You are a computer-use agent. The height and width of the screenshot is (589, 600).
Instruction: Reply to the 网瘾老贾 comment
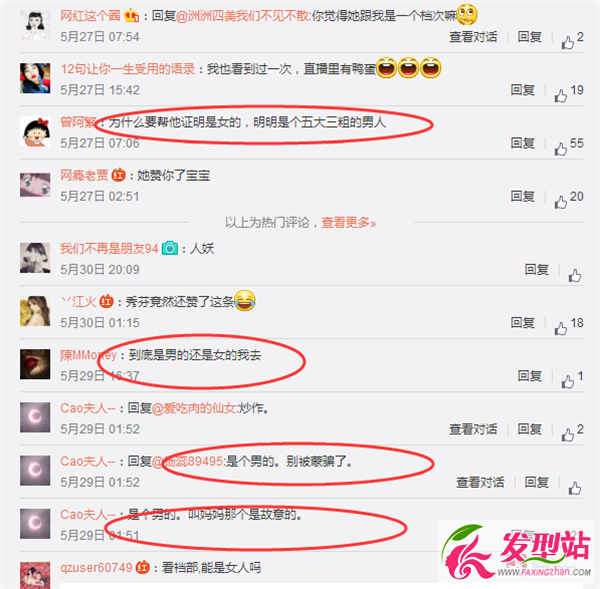coord(522,196)
